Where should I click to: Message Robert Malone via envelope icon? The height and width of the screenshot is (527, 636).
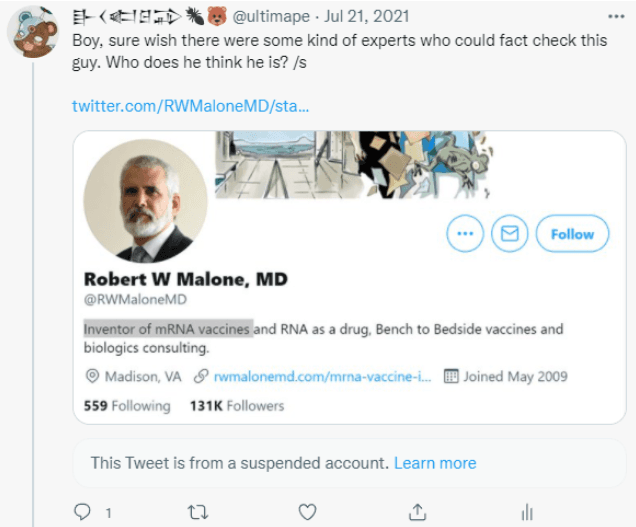click(510, 234)
